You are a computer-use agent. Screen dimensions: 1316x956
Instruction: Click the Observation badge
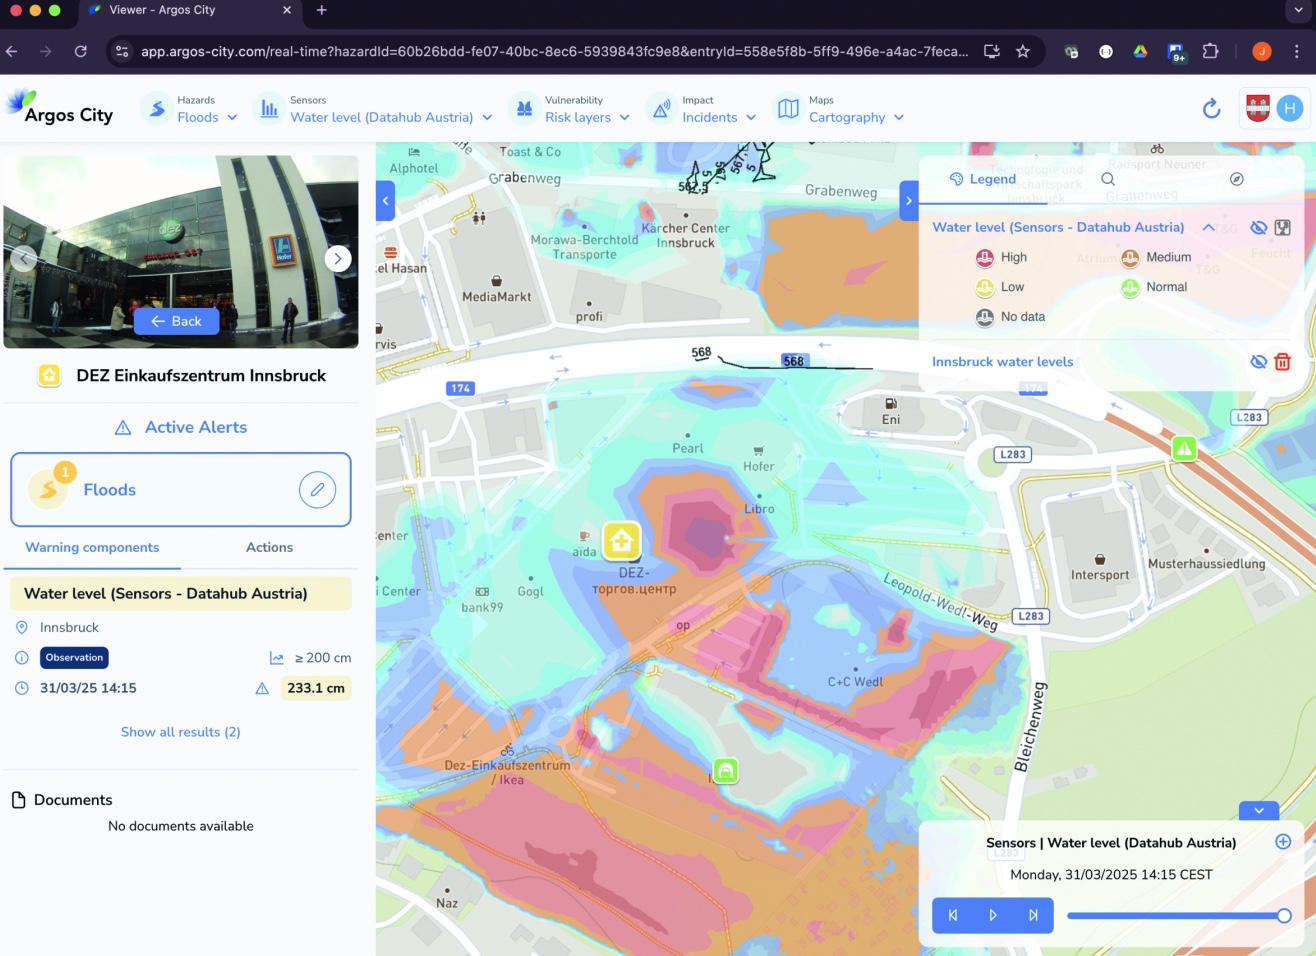click(75, 658)
